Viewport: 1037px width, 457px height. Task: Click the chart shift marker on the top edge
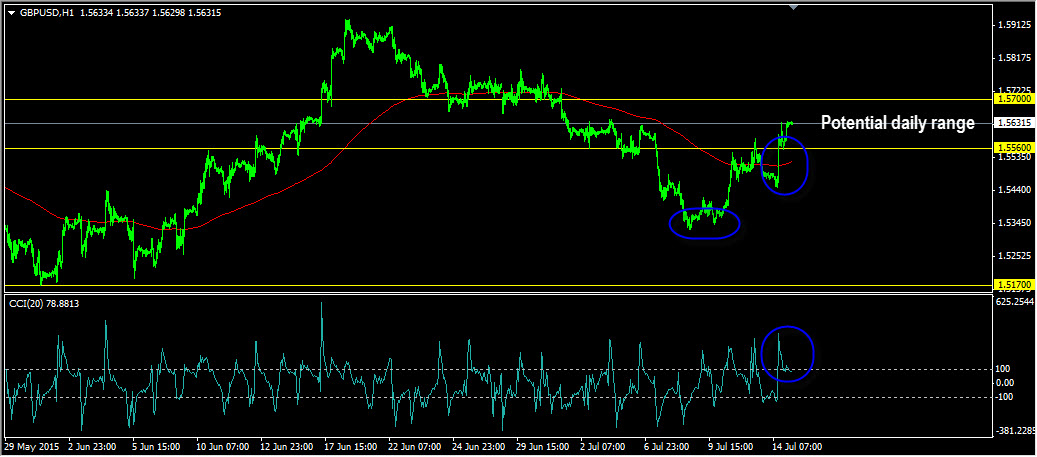(794, 7)
